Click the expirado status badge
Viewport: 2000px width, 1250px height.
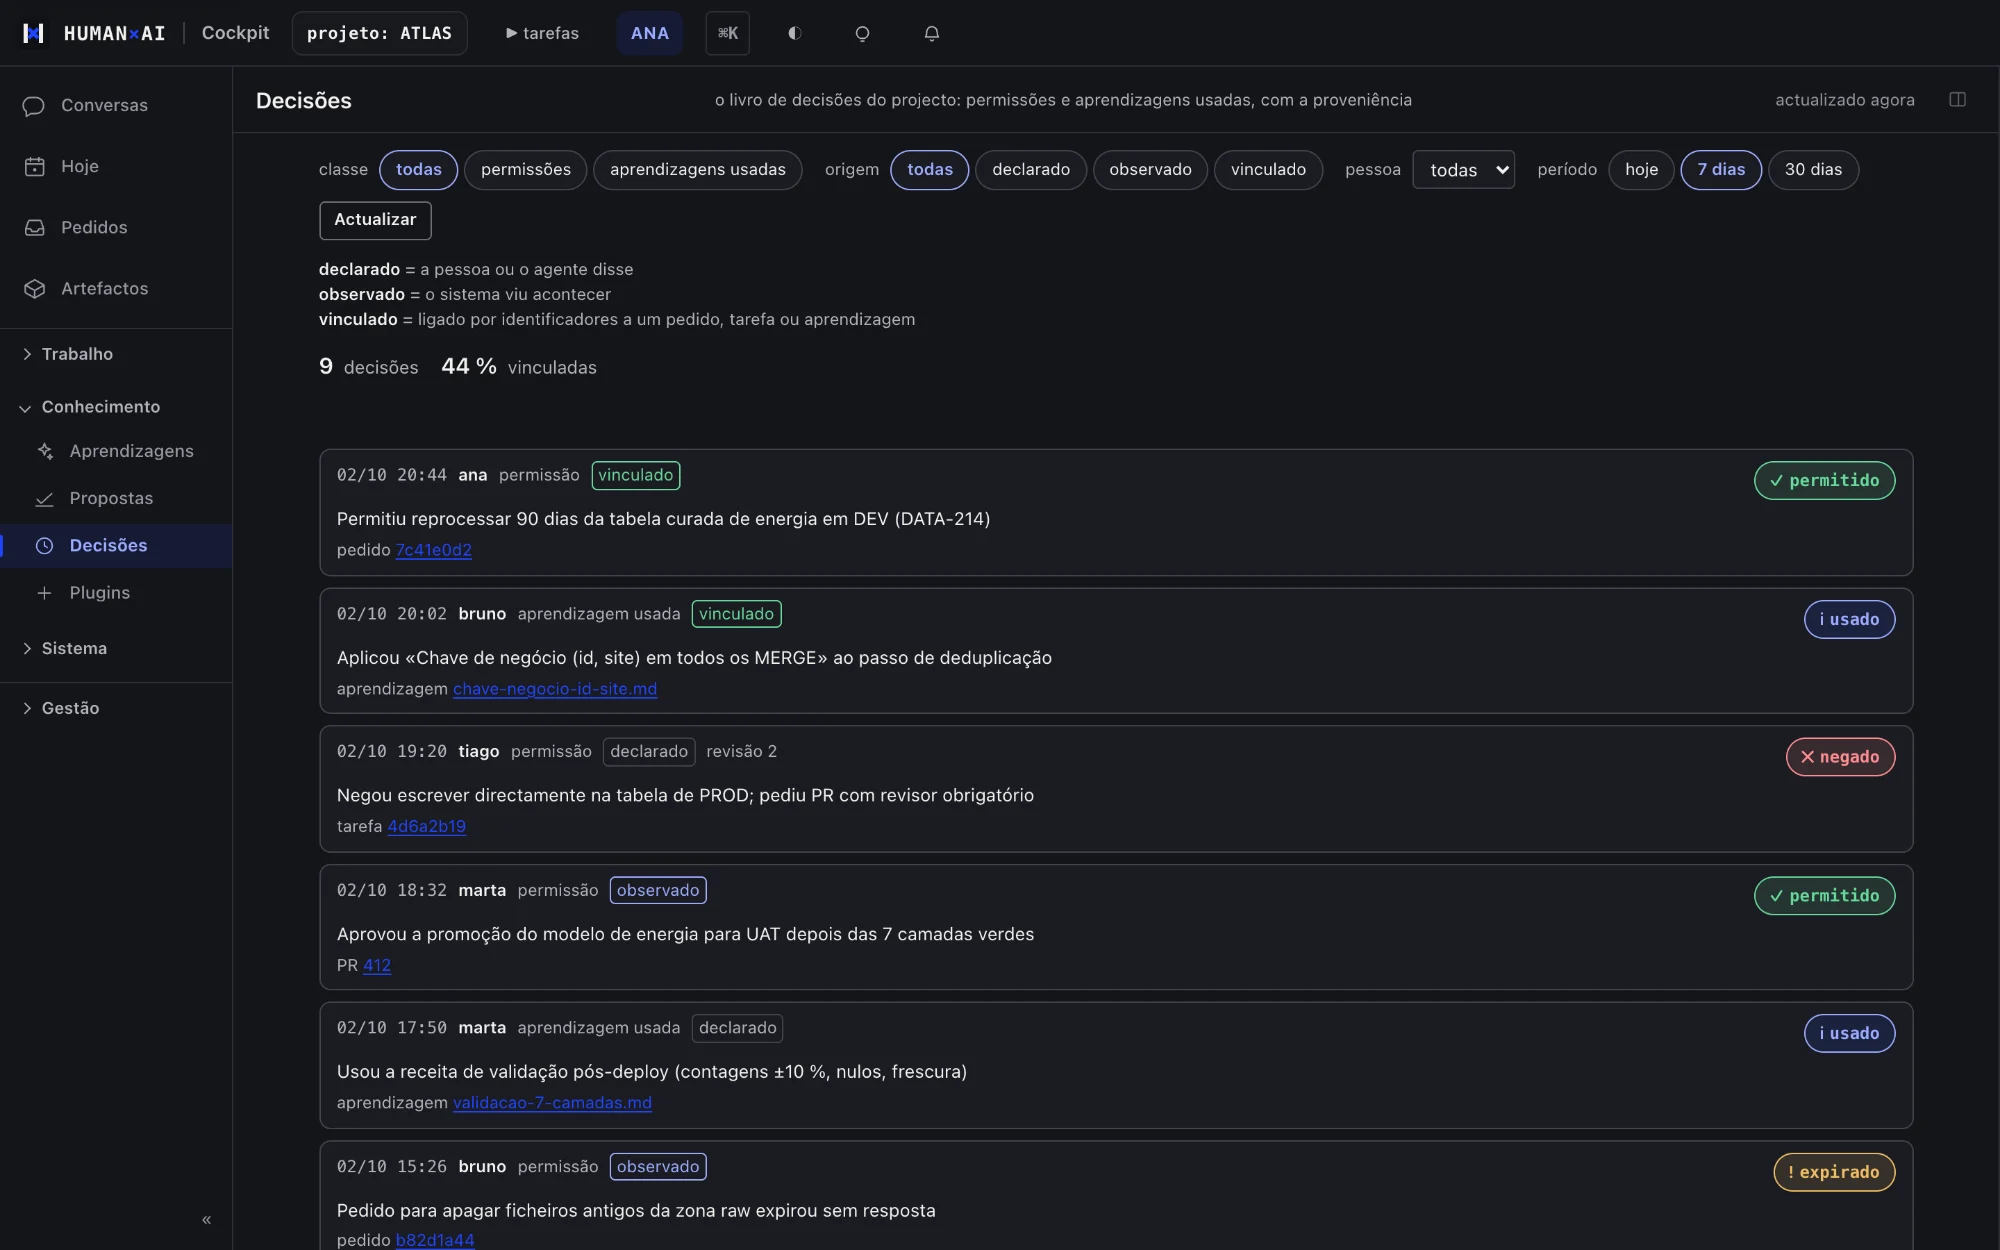[1834, 1172]
